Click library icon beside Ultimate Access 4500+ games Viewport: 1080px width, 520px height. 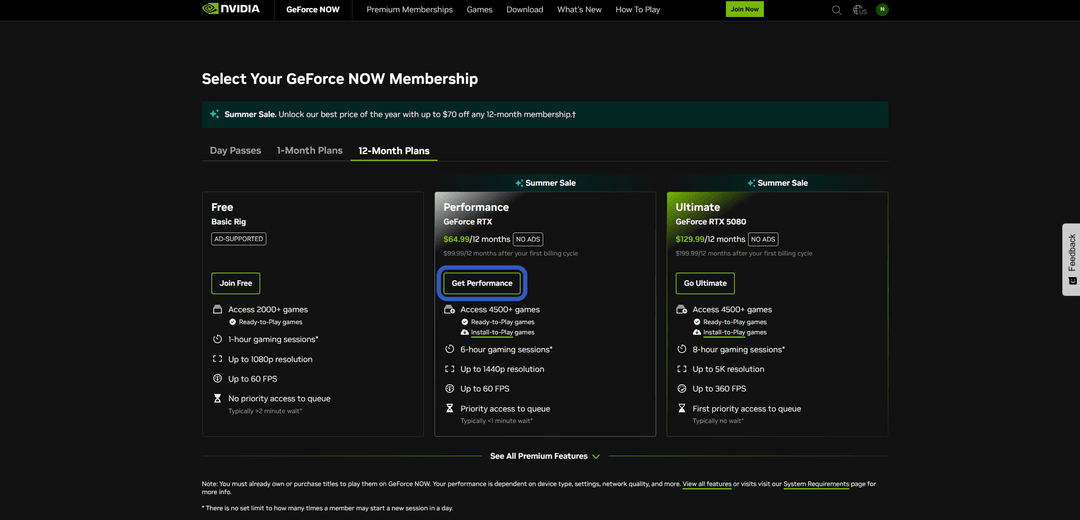tap(682, 309)
